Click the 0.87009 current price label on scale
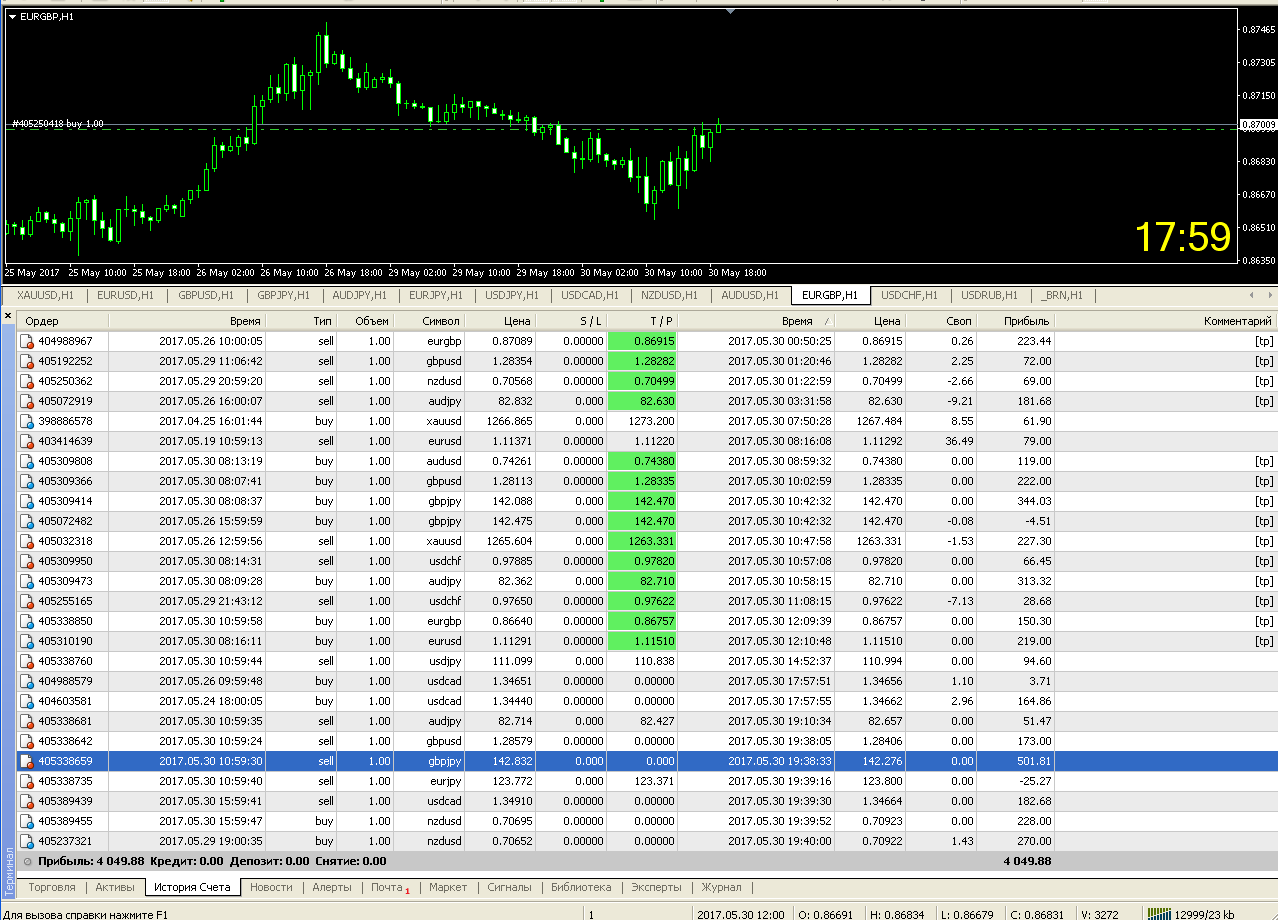The height and width of the screenshot is (920, 1286). 1258,125
